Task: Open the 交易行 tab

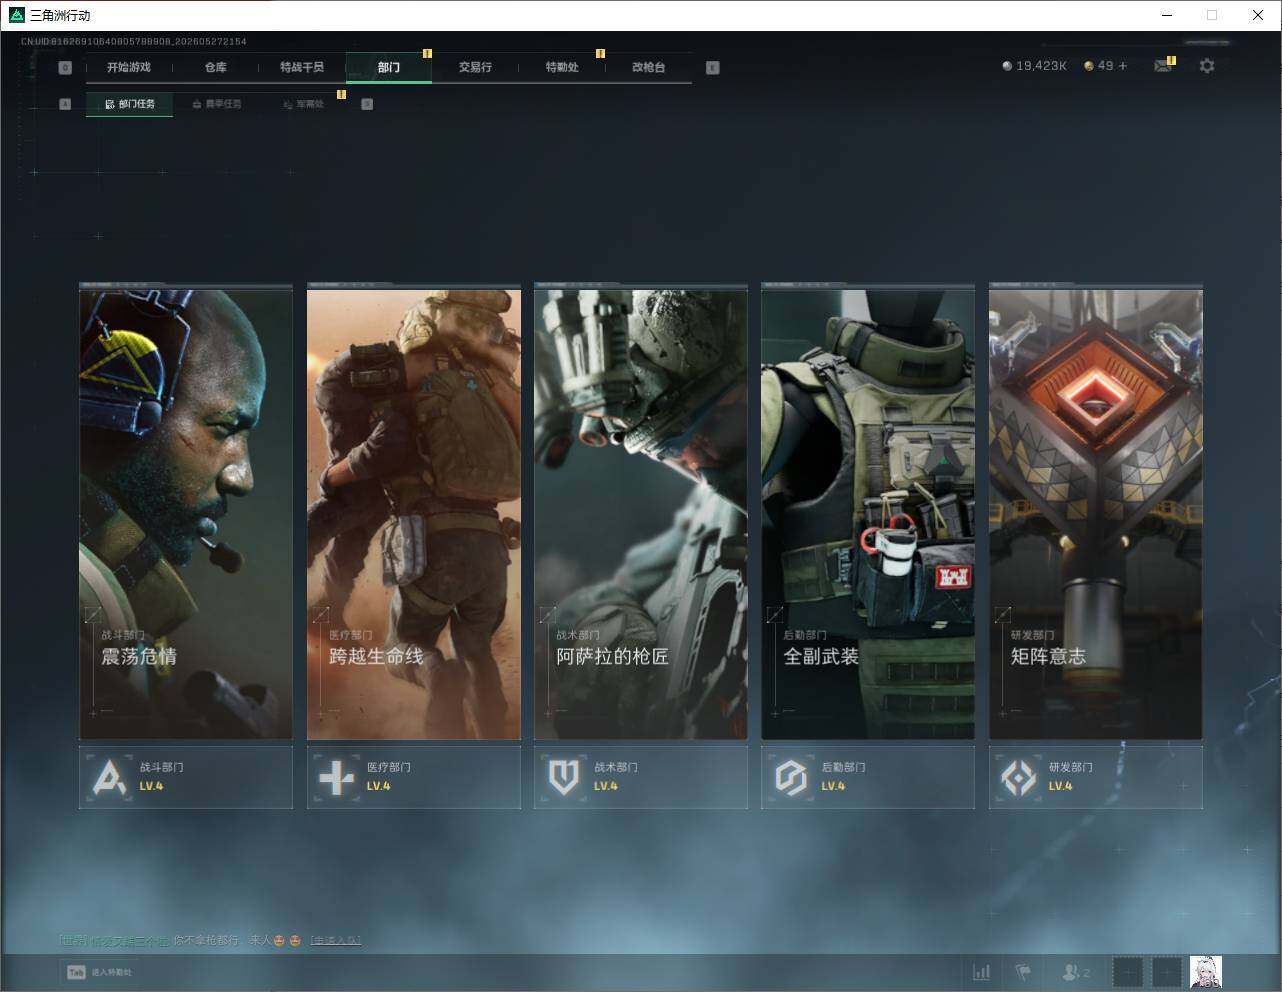Action: click(x=475, y=67)
